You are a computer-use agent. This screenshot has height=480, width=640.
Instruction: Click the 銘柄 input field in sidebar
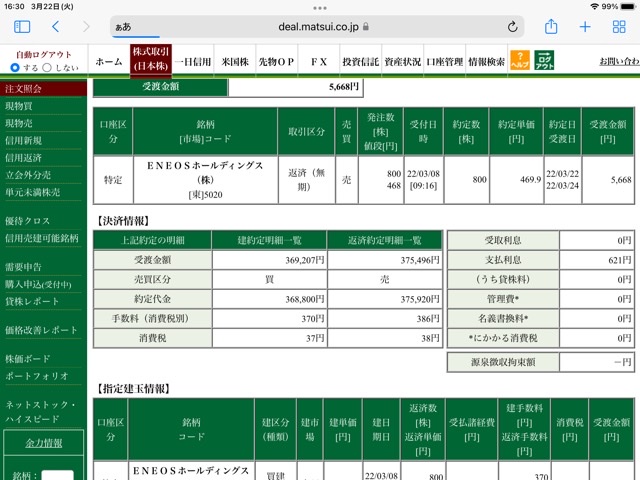pos(58,476)
